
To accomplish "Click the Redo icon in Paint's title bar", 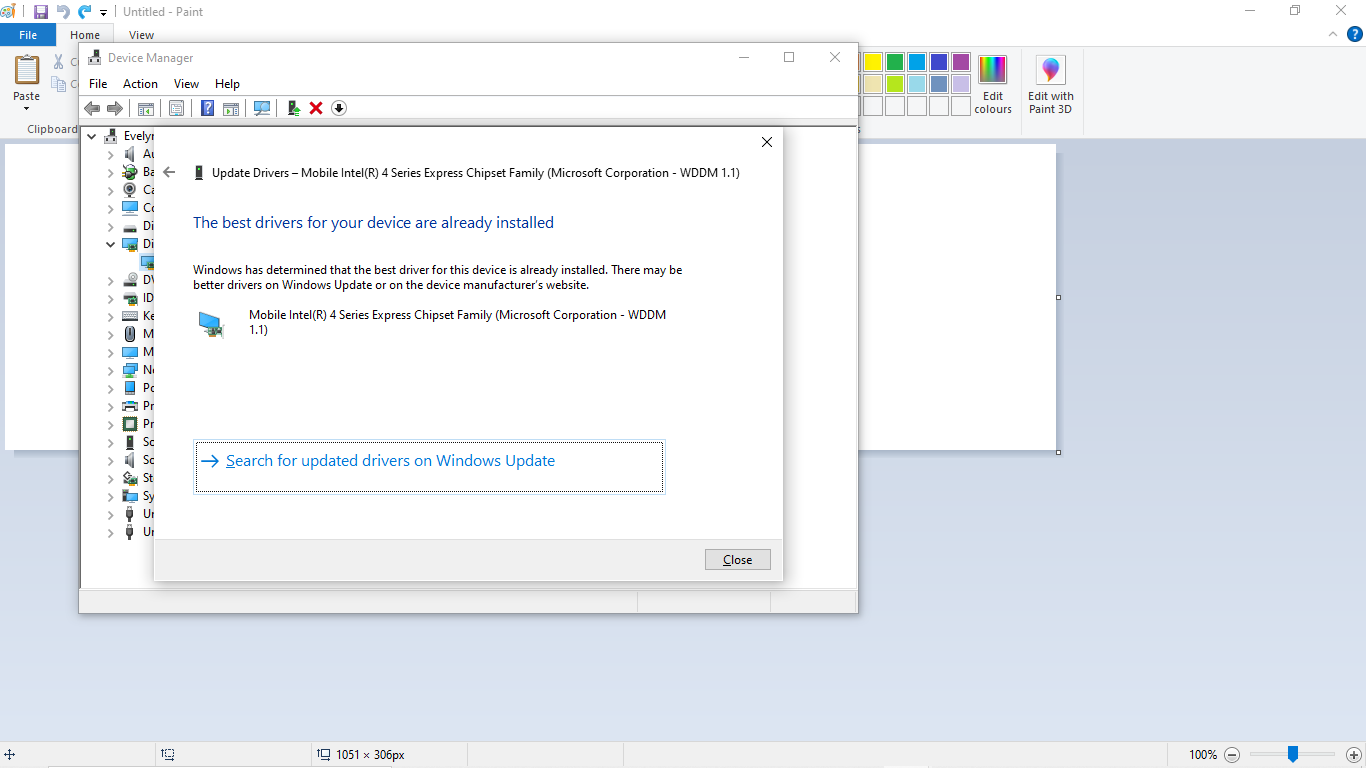I will 85,12.
